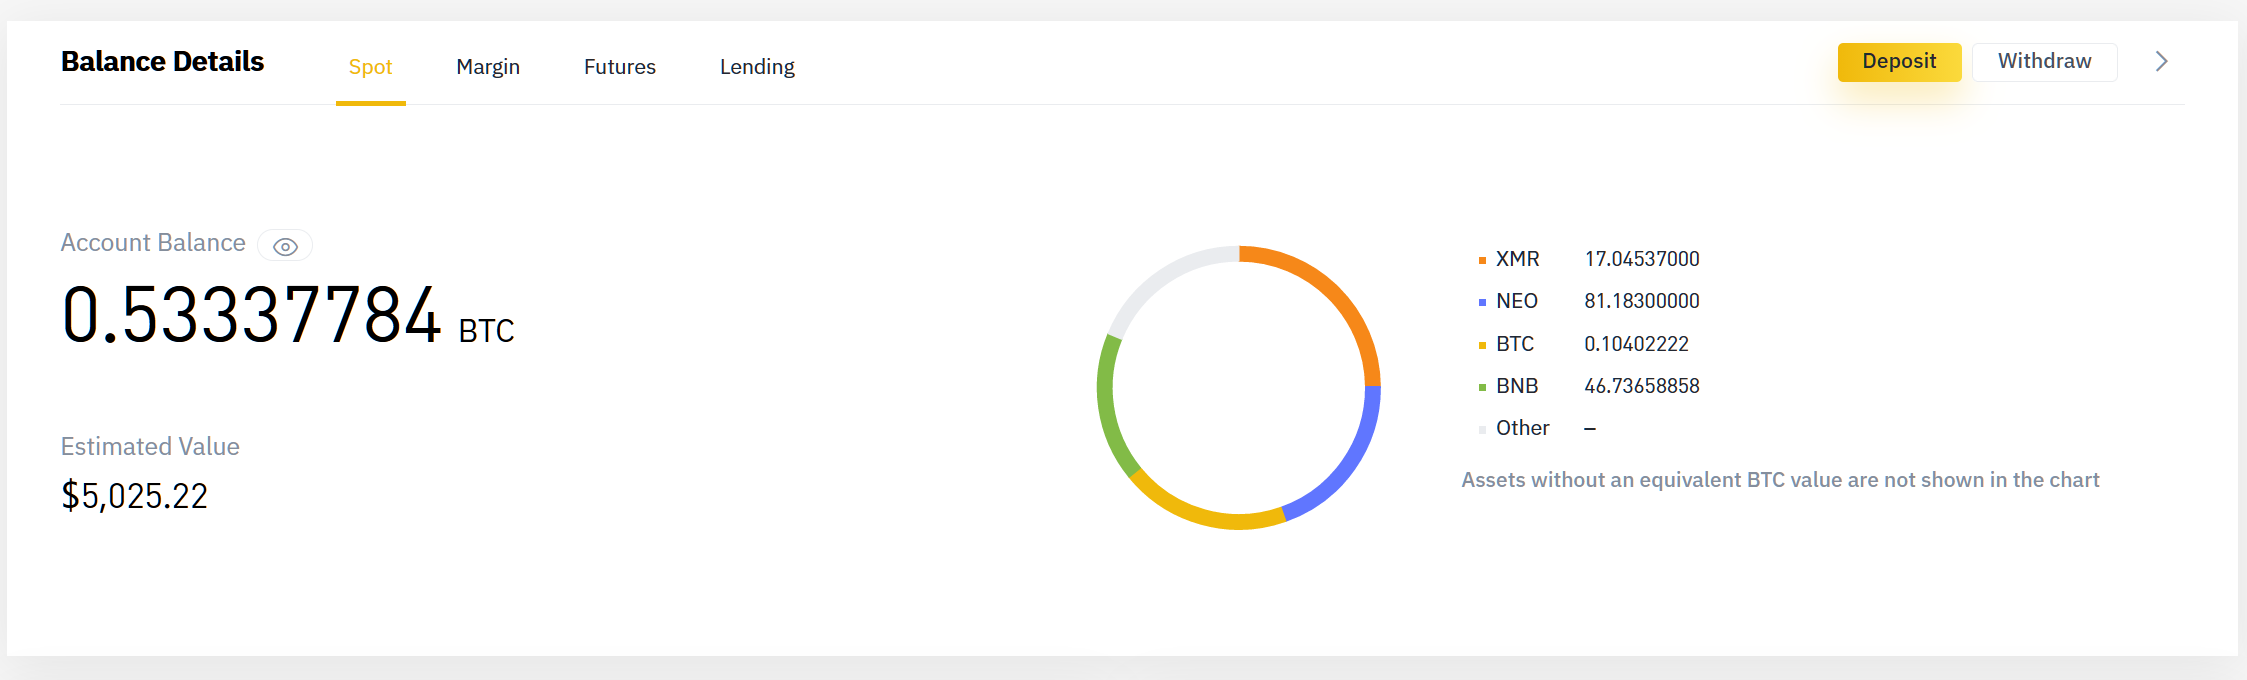Click the XMR balance value 17.04537000

pyautogui.click(x=1642, y=259)
